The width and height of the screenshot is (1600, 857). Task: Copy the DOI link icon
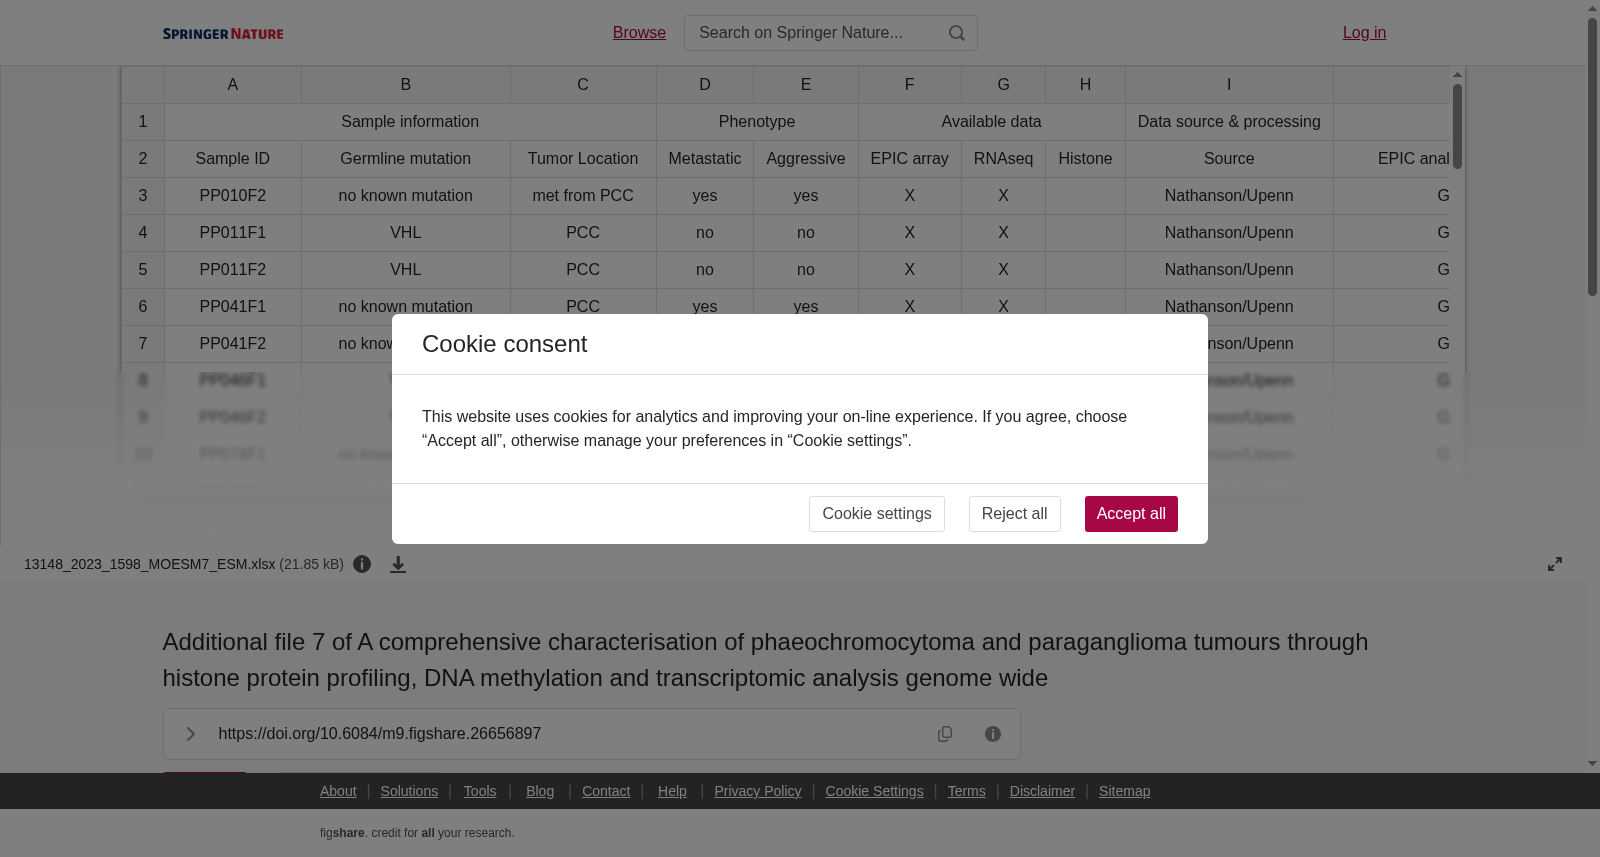(945, 734)
